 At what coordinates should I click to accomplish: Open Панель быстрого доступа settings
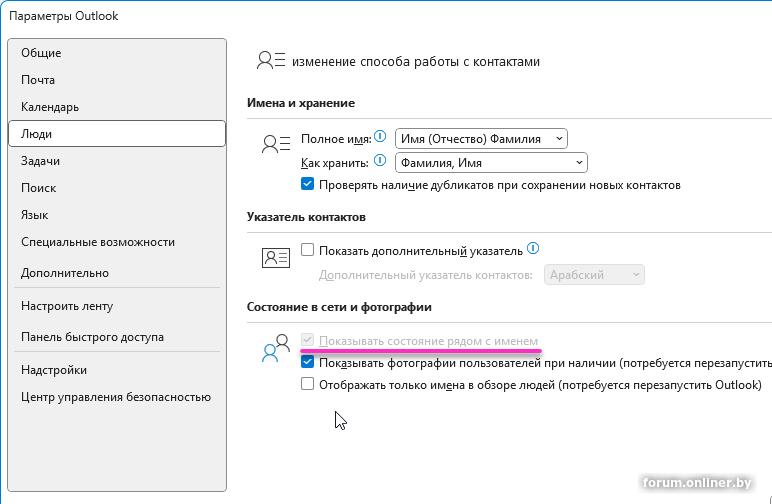[92, 337]
